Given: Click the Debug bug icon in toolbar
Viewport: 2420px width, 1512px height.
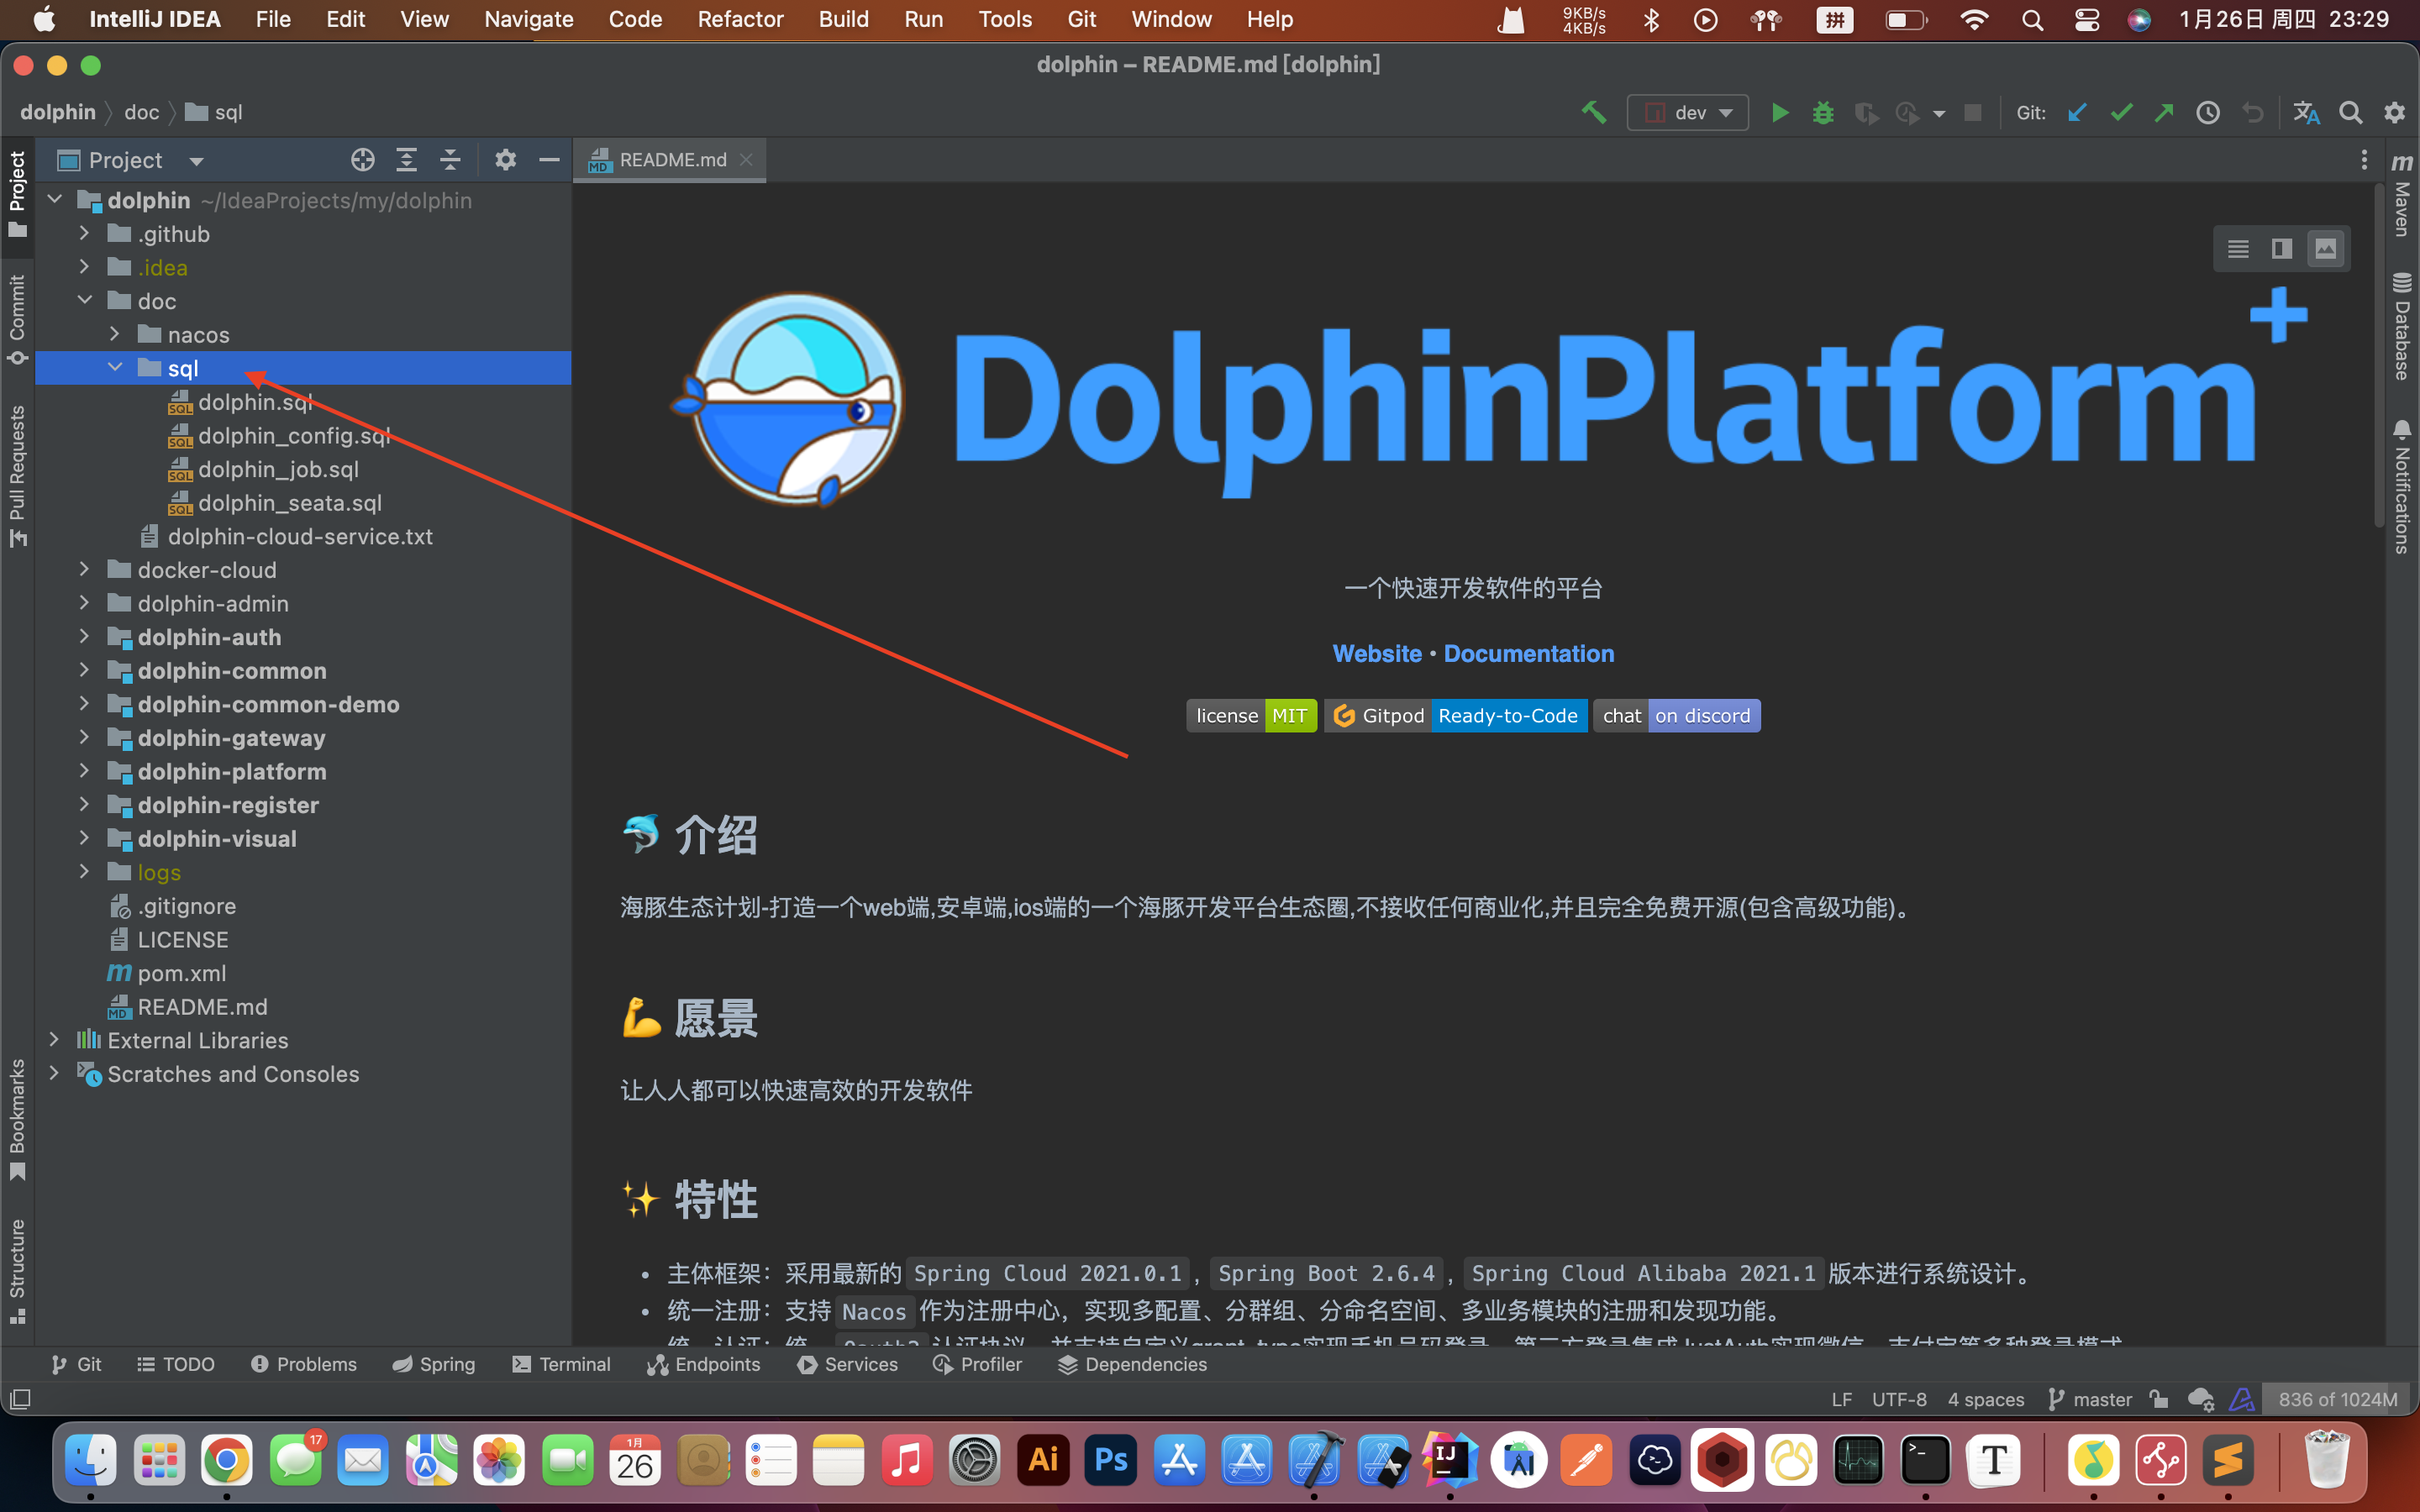Looking at the screenshot, I should click(x=1823, y=113).
